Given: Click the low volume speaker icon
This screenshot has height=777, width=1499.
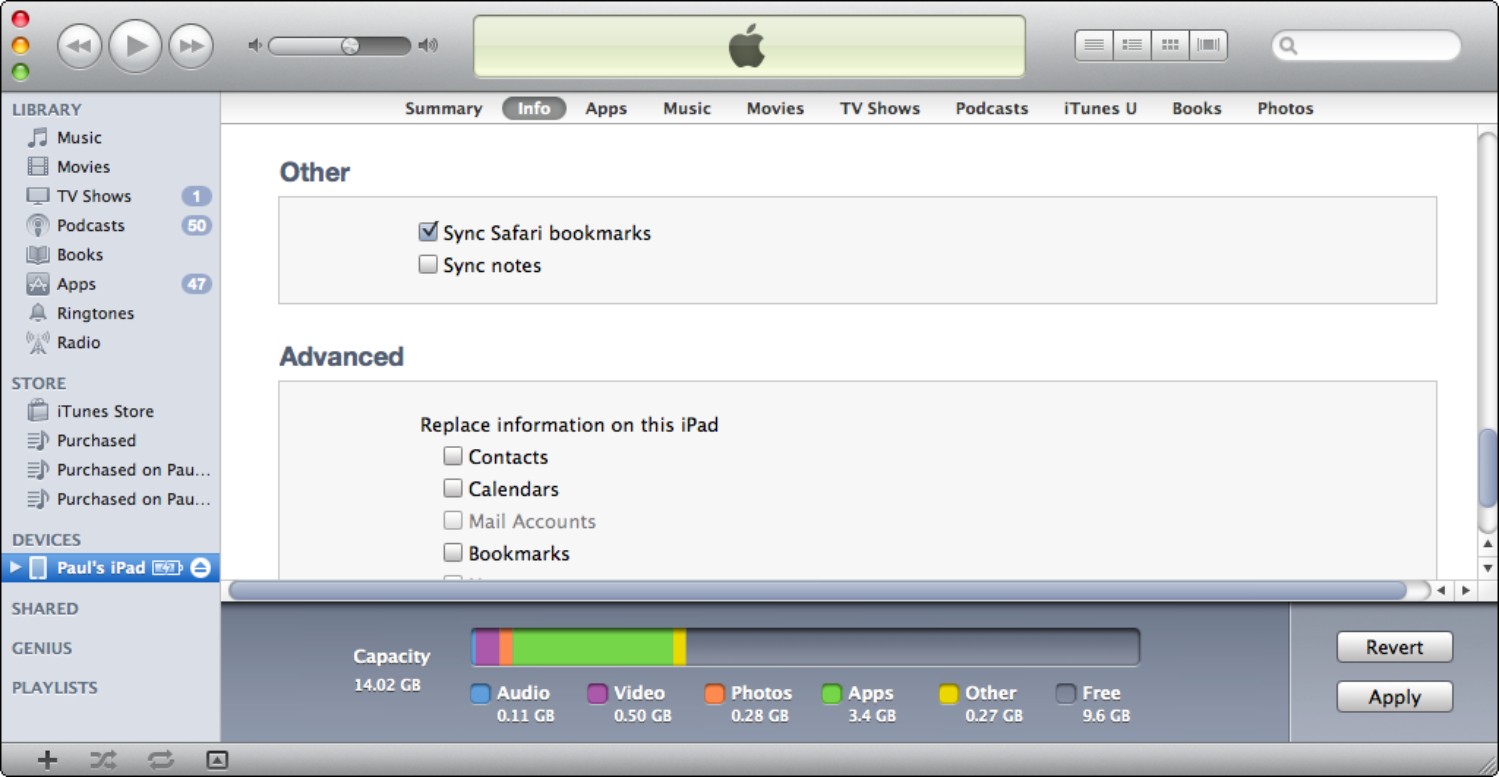Looking at the screenshot, I should [x=255, y=45].
